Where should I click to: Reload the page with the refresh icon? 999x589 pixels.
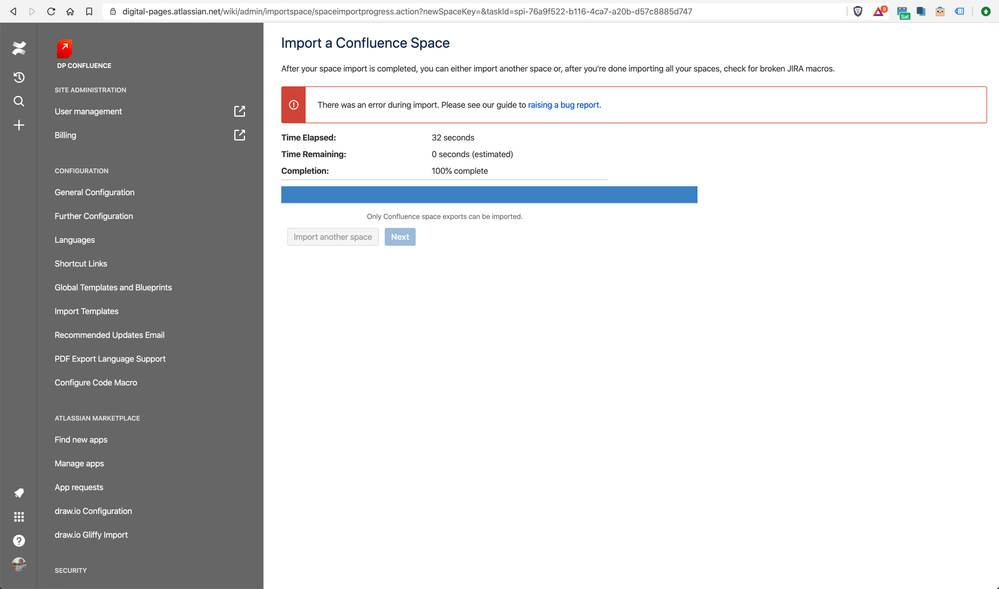pyautogui.click(x=51, y=11)
